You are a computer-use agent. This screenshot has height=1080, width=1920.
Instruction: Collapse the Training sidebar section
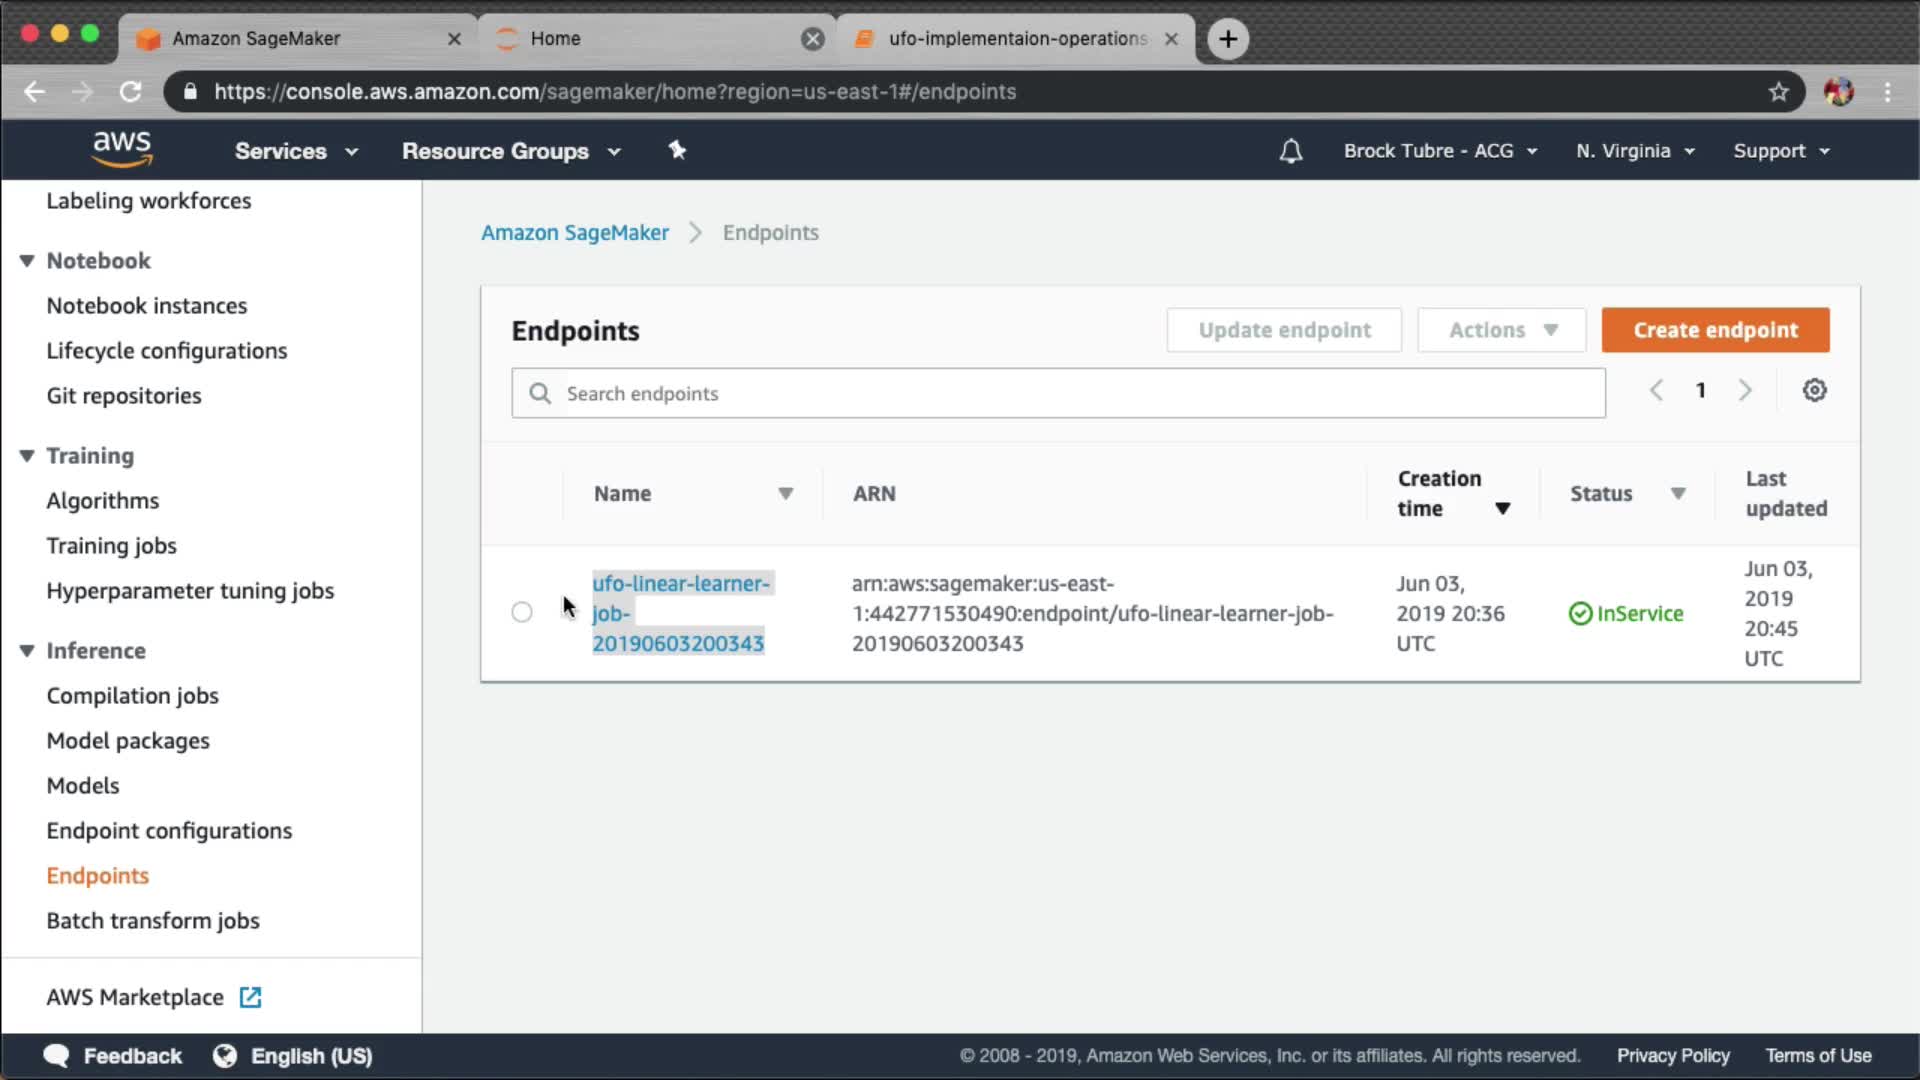click(27, 456)
